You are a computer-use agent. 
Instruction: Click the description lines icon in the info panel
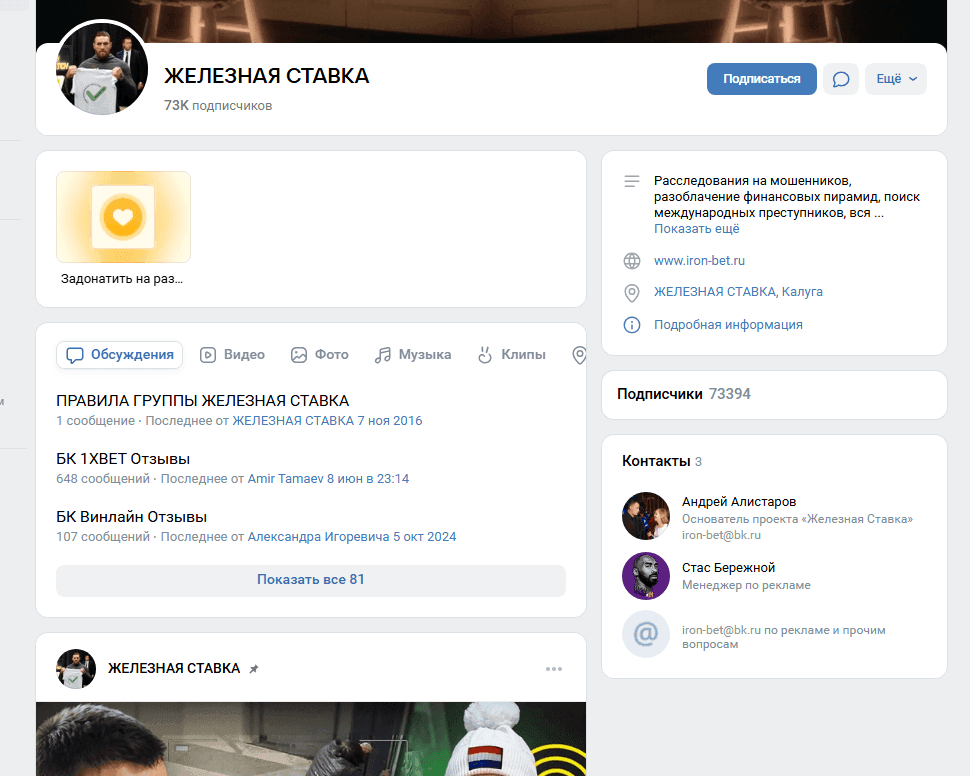(x=632, y=181)
